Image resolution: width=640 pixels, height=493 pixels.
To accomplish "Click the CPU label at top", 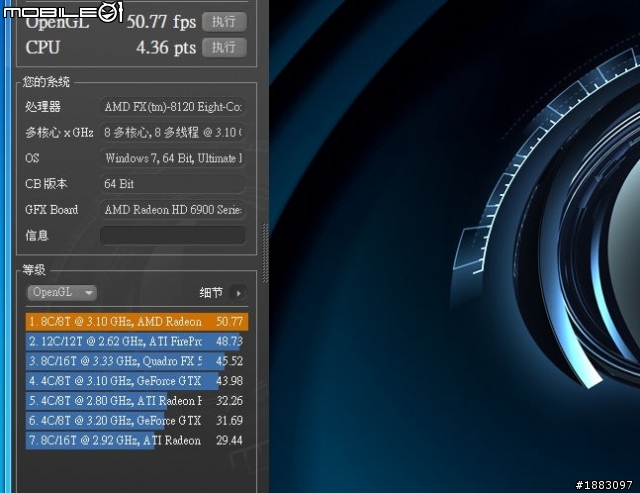I will click(x=43, y=47).
